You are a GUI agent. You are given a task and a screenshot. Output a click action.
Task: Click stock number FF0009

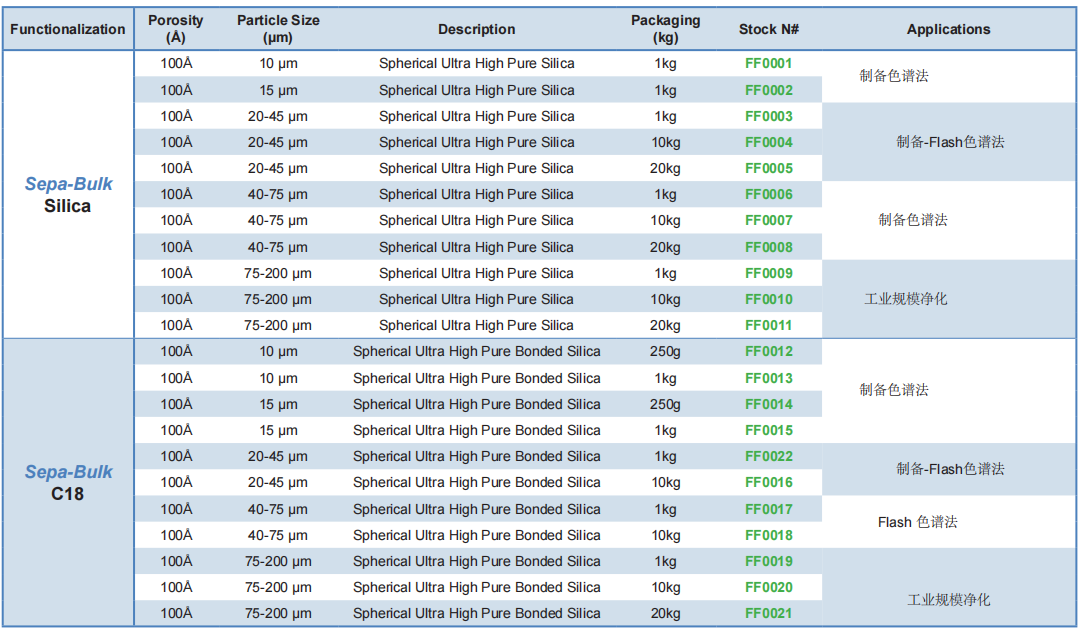pos(768,274)
